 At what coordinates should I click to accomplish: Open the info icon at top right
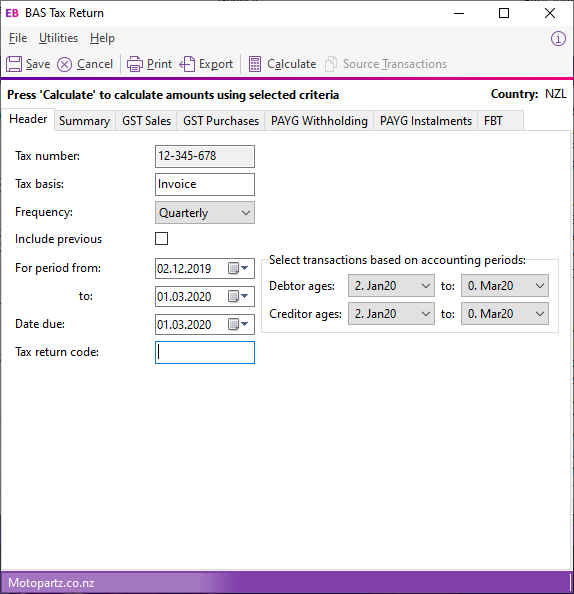click(558, 39)
